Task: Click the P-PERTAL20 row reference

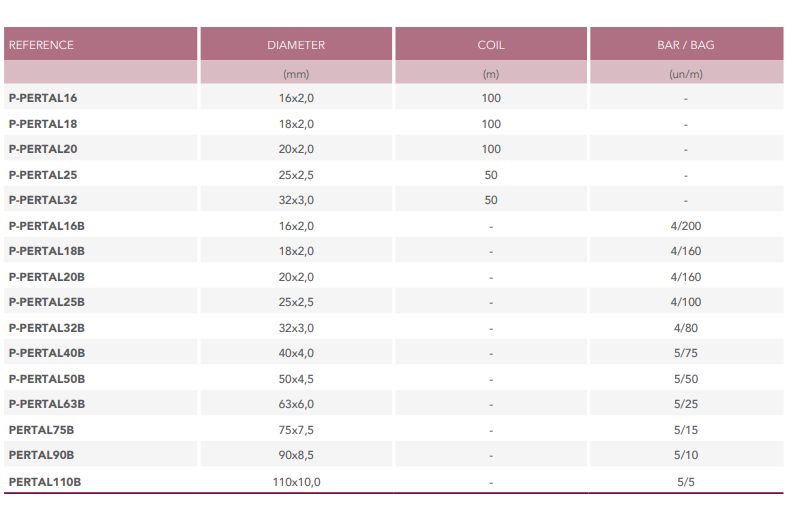Action: pyautogui.click(x=43, y=149)
